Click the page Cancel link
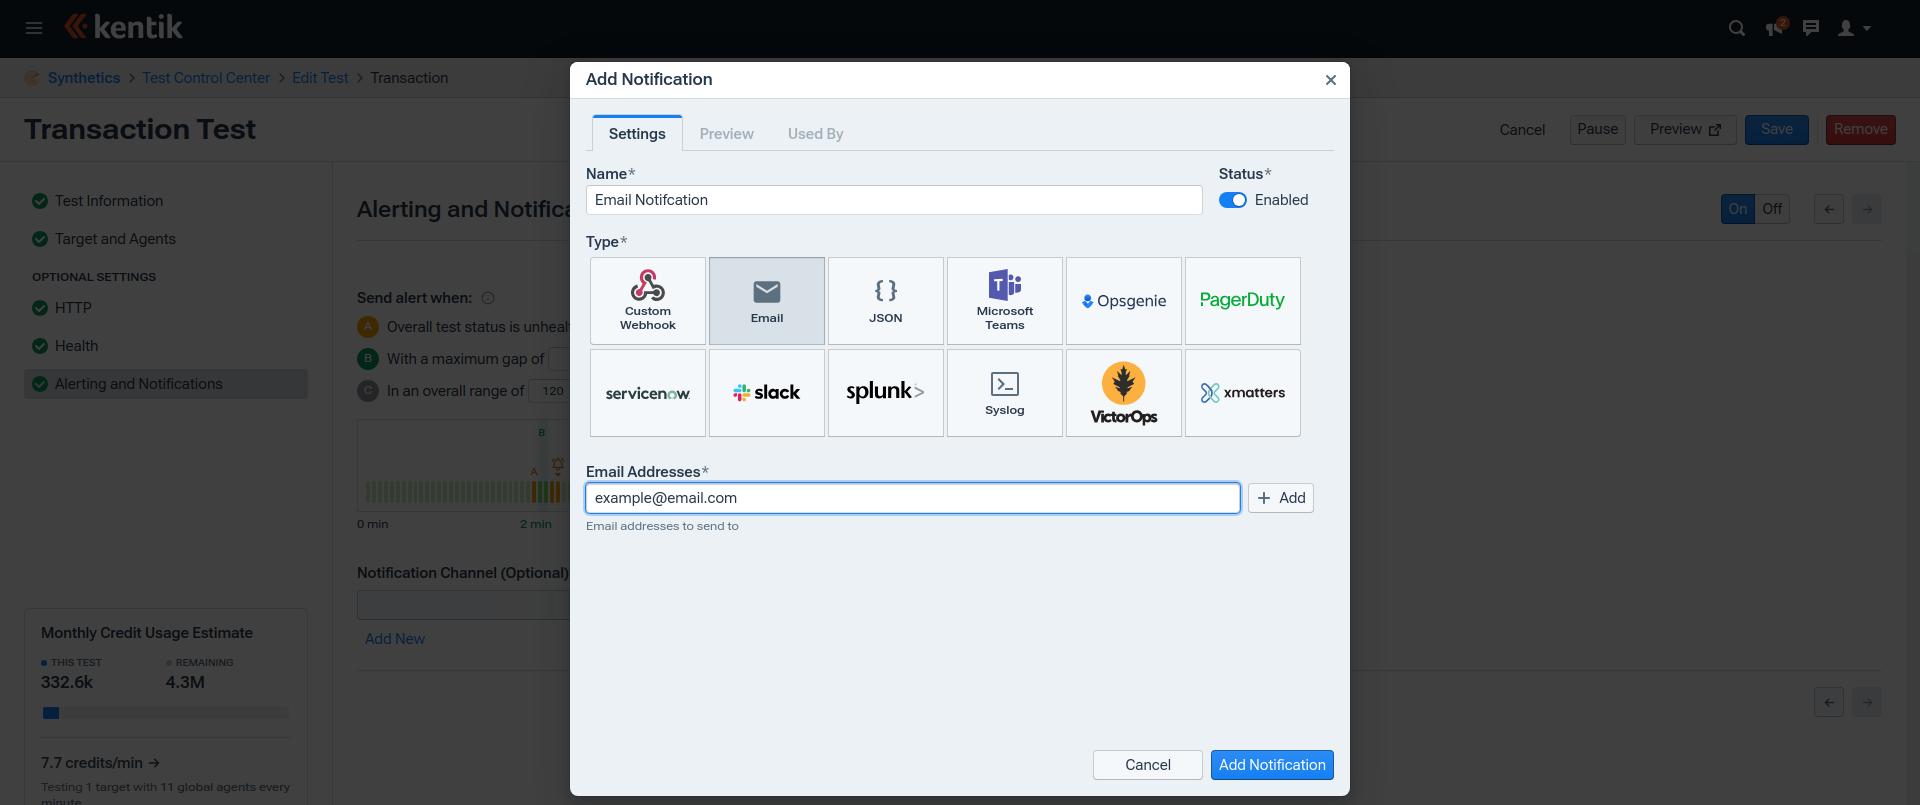1920x805 pixels. click(x=1522, y=130)
